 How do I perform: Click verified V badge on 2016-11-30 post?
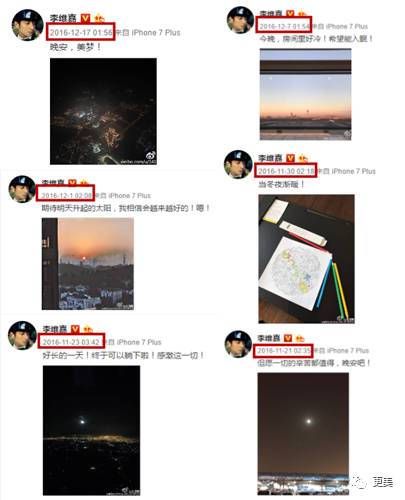[291, 158]
